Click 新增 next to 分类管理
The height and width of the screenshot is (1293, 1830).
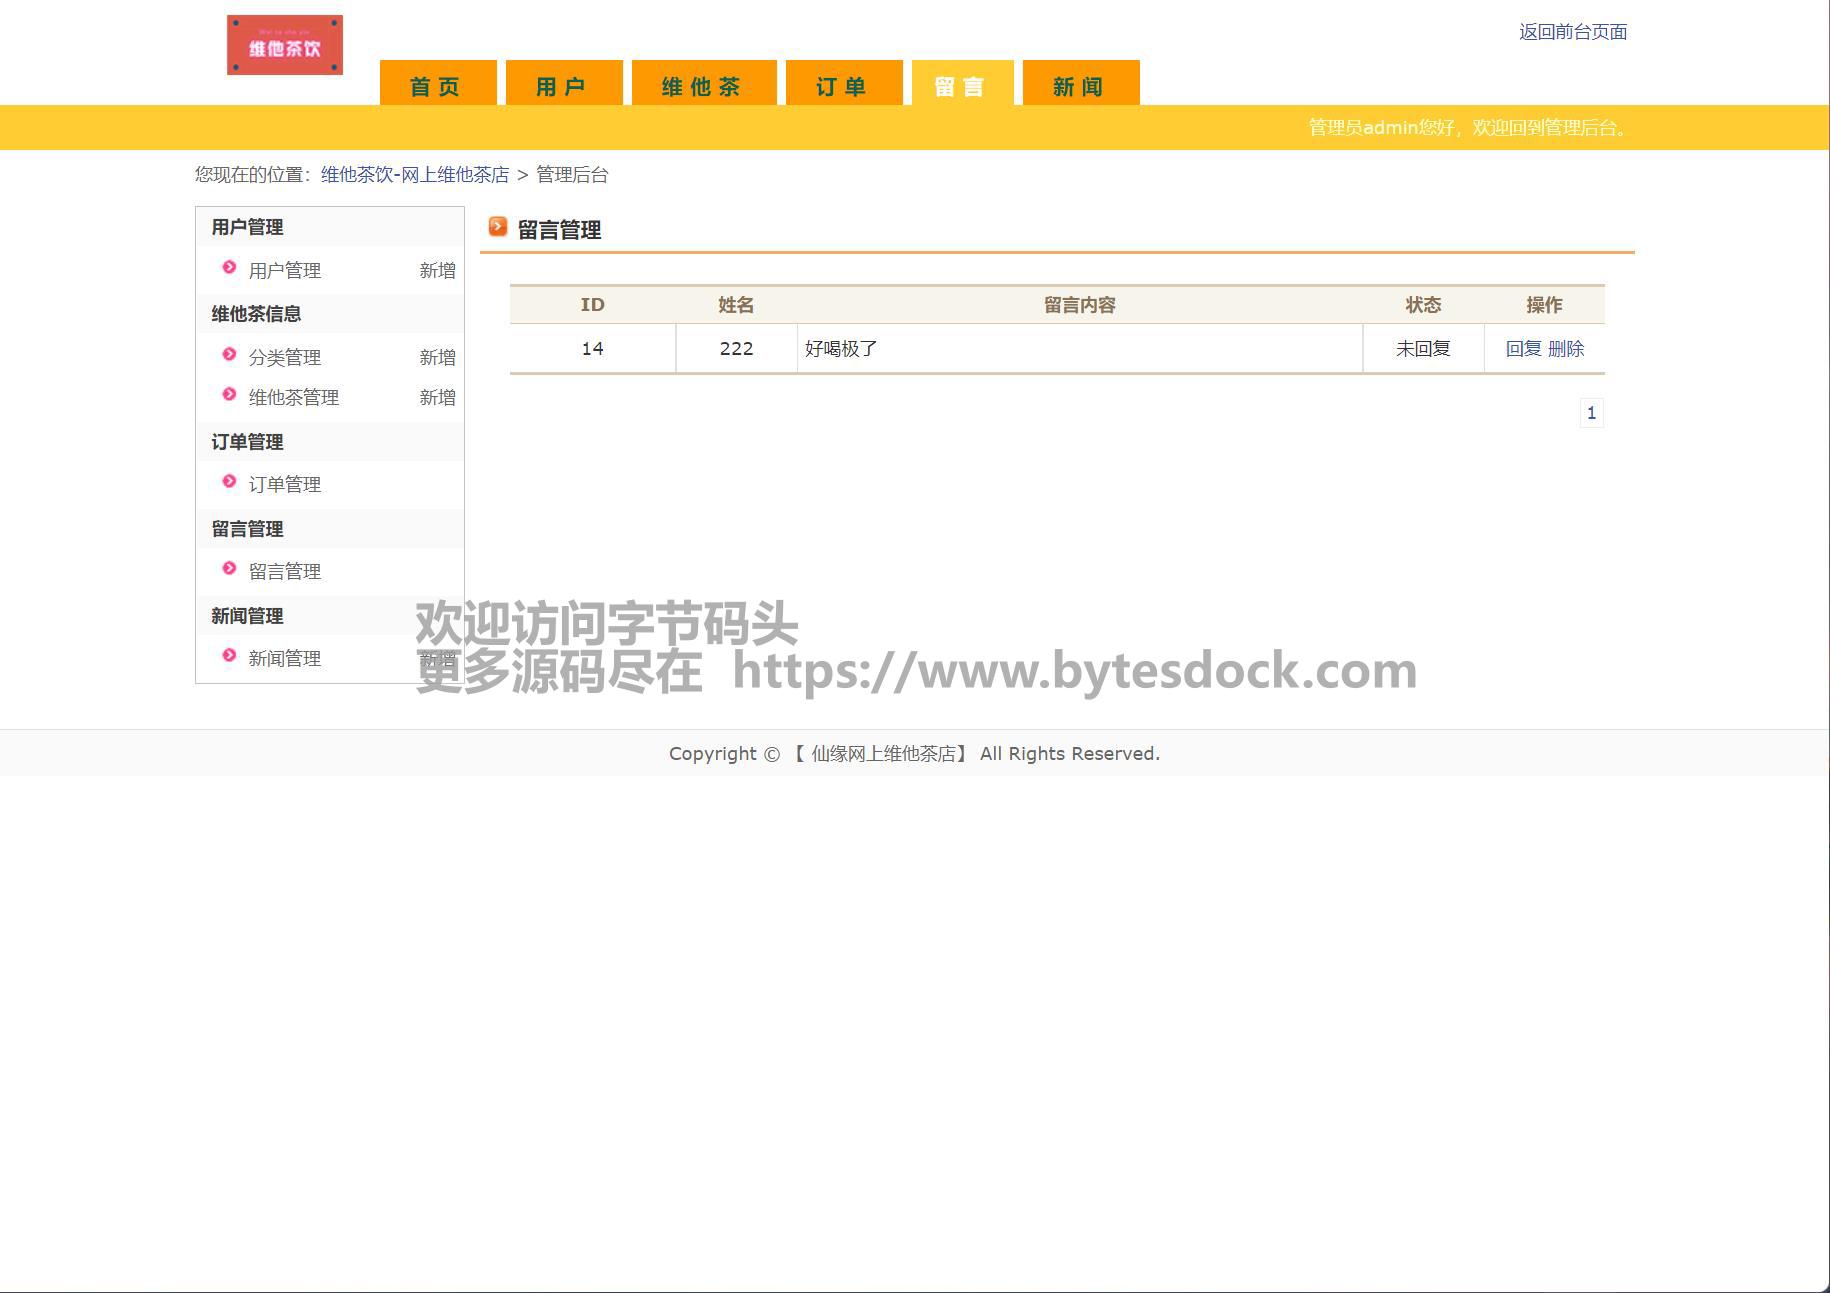point(437,358)
